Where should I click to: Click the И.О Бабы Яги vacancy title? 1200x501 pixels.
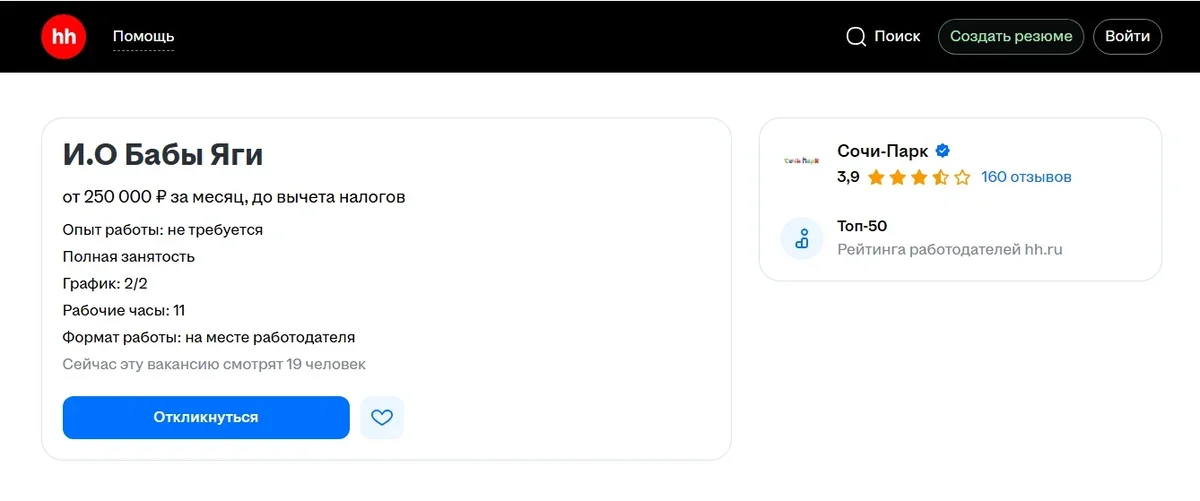pyautogui.click(x=163, y=156)
